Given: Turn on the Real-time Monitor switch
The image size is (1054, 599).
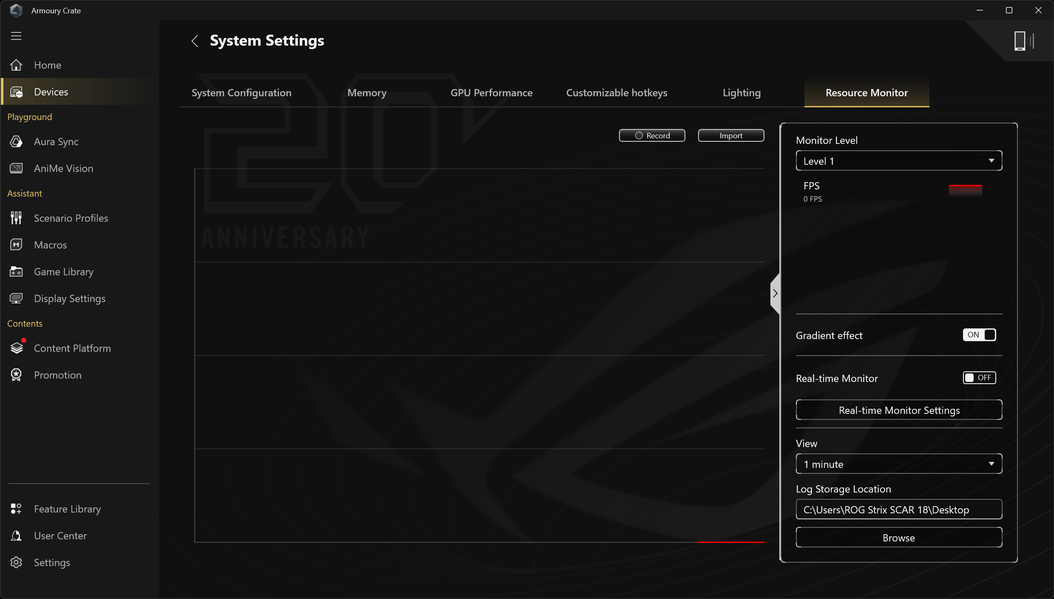Looking at the screenshot, I should [x=979, y=378].
